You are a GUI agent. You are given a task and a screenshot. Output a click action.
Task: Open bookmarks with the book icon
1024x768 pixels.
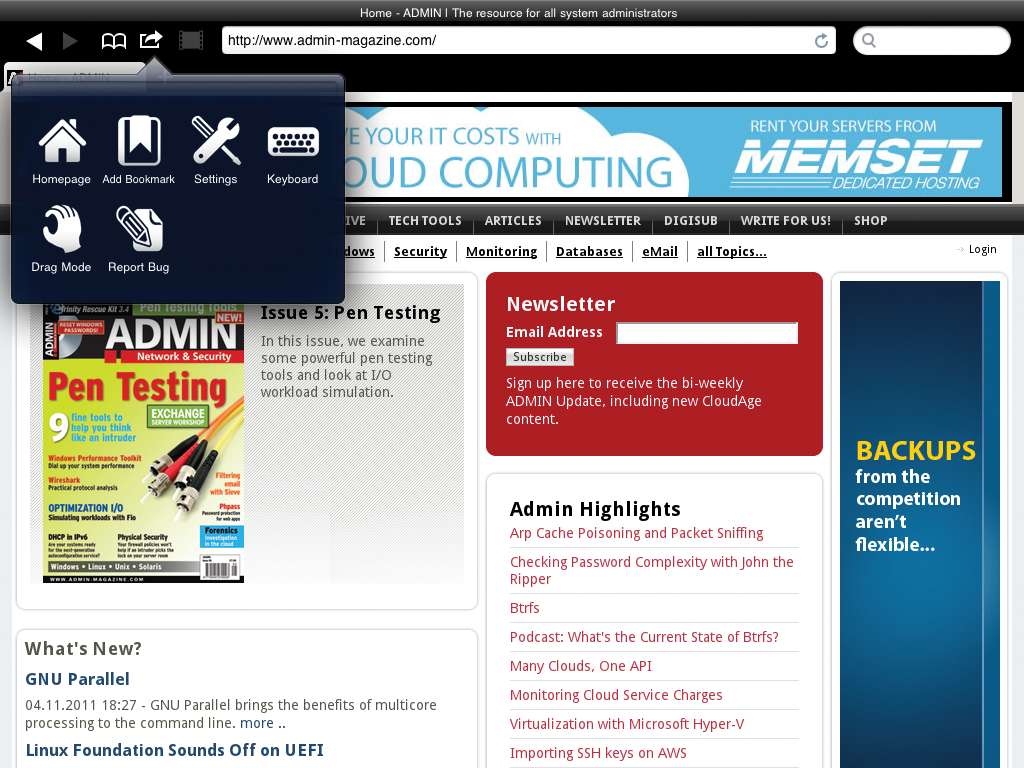(114, 40)
